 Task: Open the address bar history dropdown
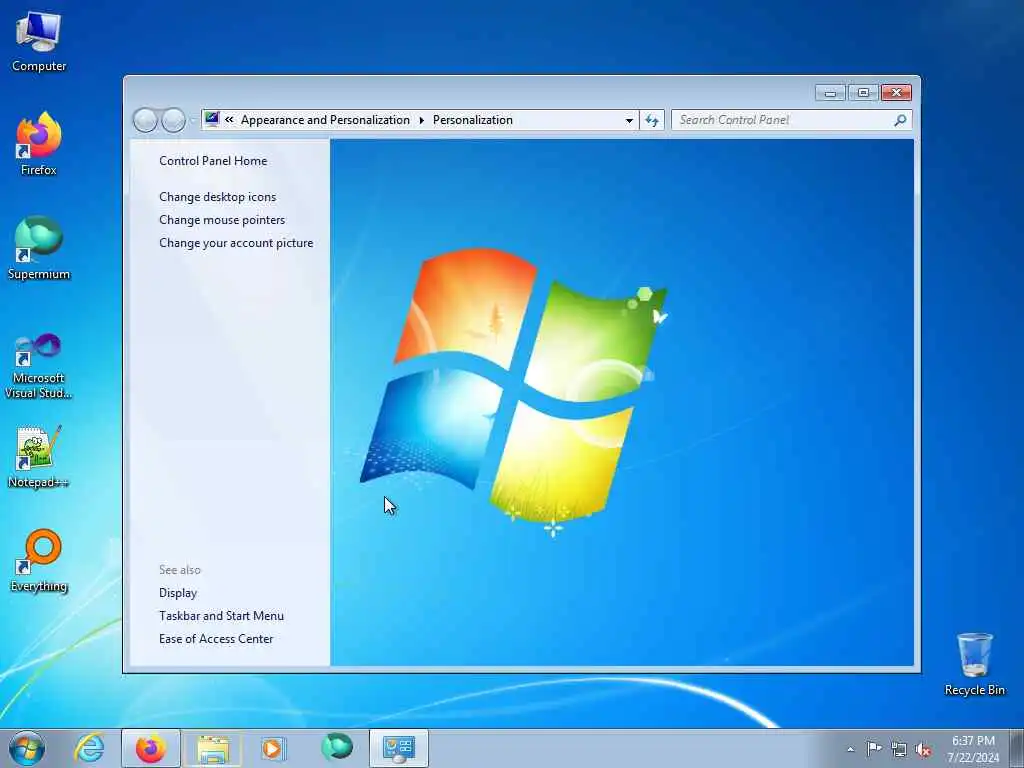coord(629,120)
